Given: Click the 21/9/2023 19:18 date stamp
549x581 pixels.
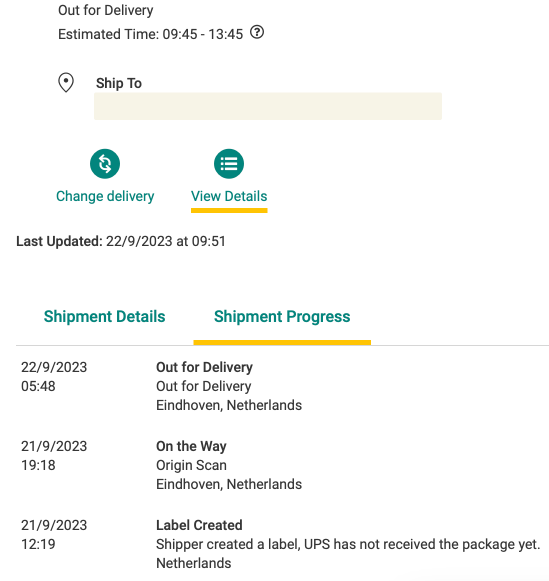Looking at the screenshot, I should pos(54,455).
